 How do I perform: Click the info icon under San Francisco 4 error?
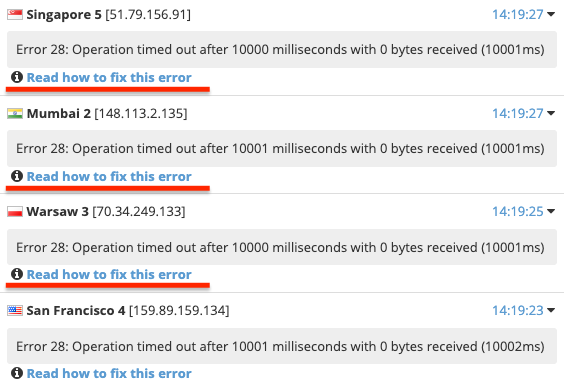[17, 373]
